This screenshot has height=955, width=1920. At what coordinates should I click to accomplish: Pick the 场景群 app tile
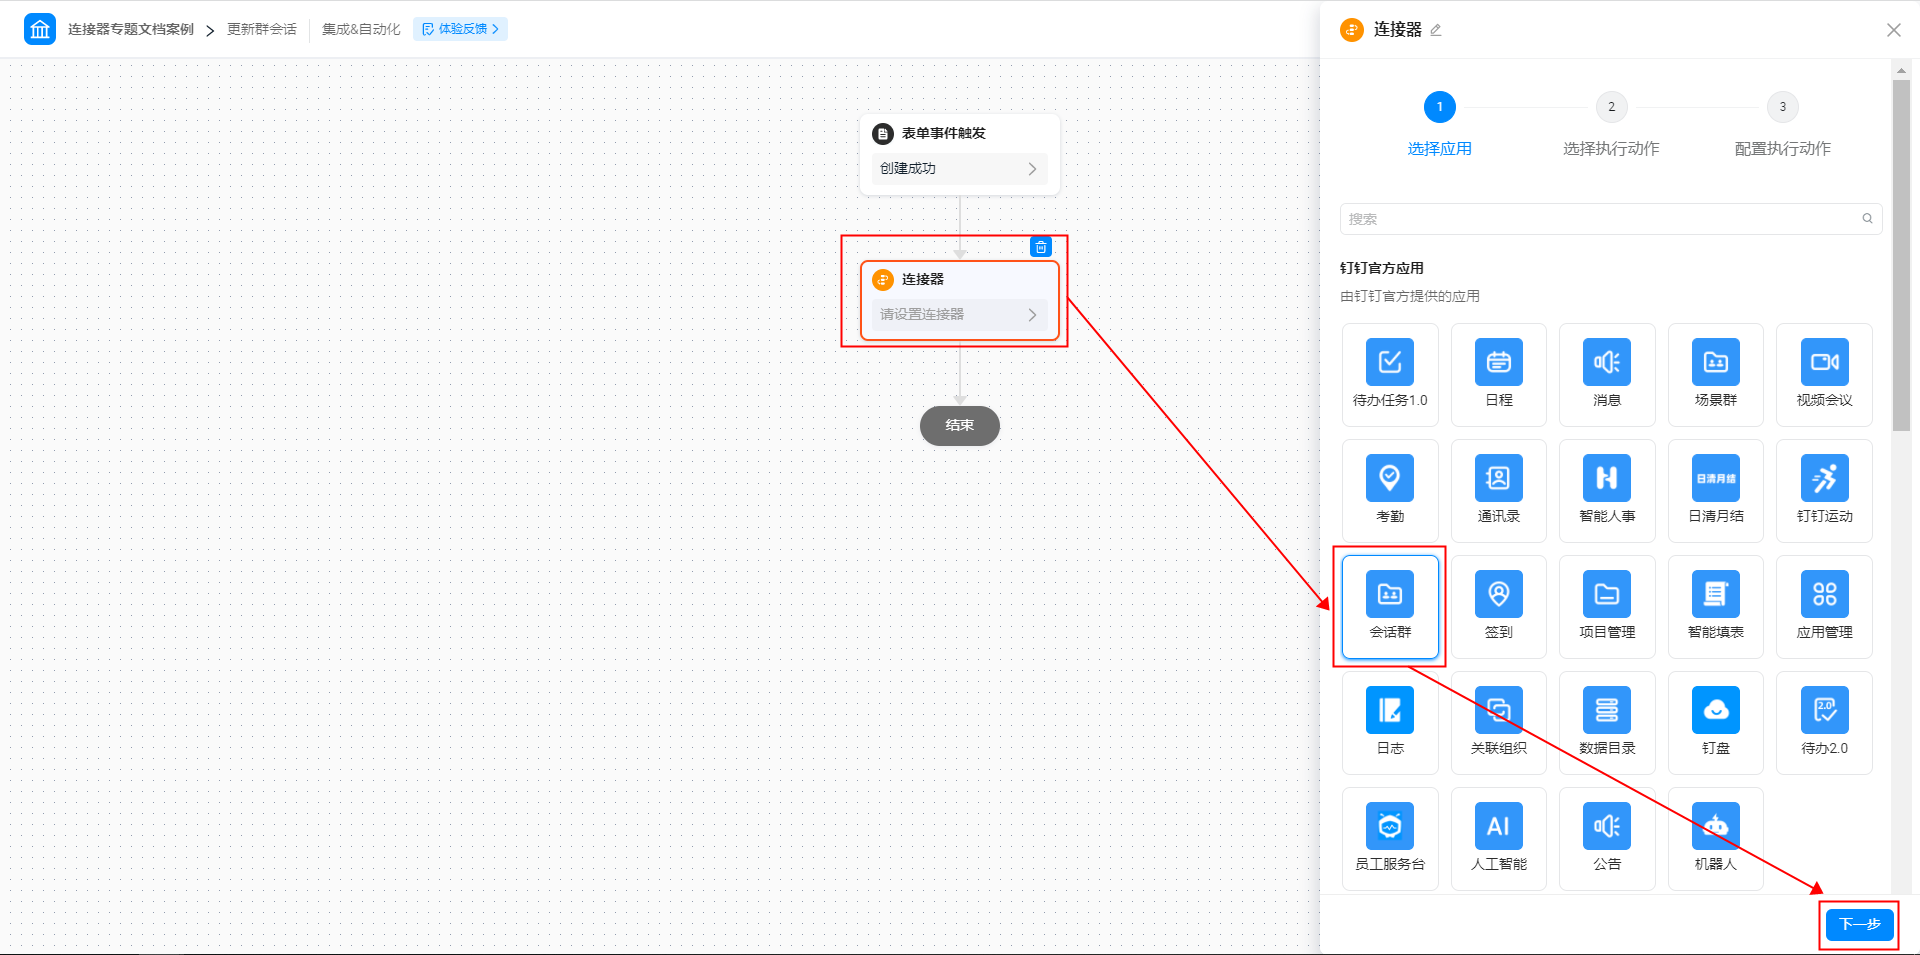pyautogui.click(x=1716, y=374)
